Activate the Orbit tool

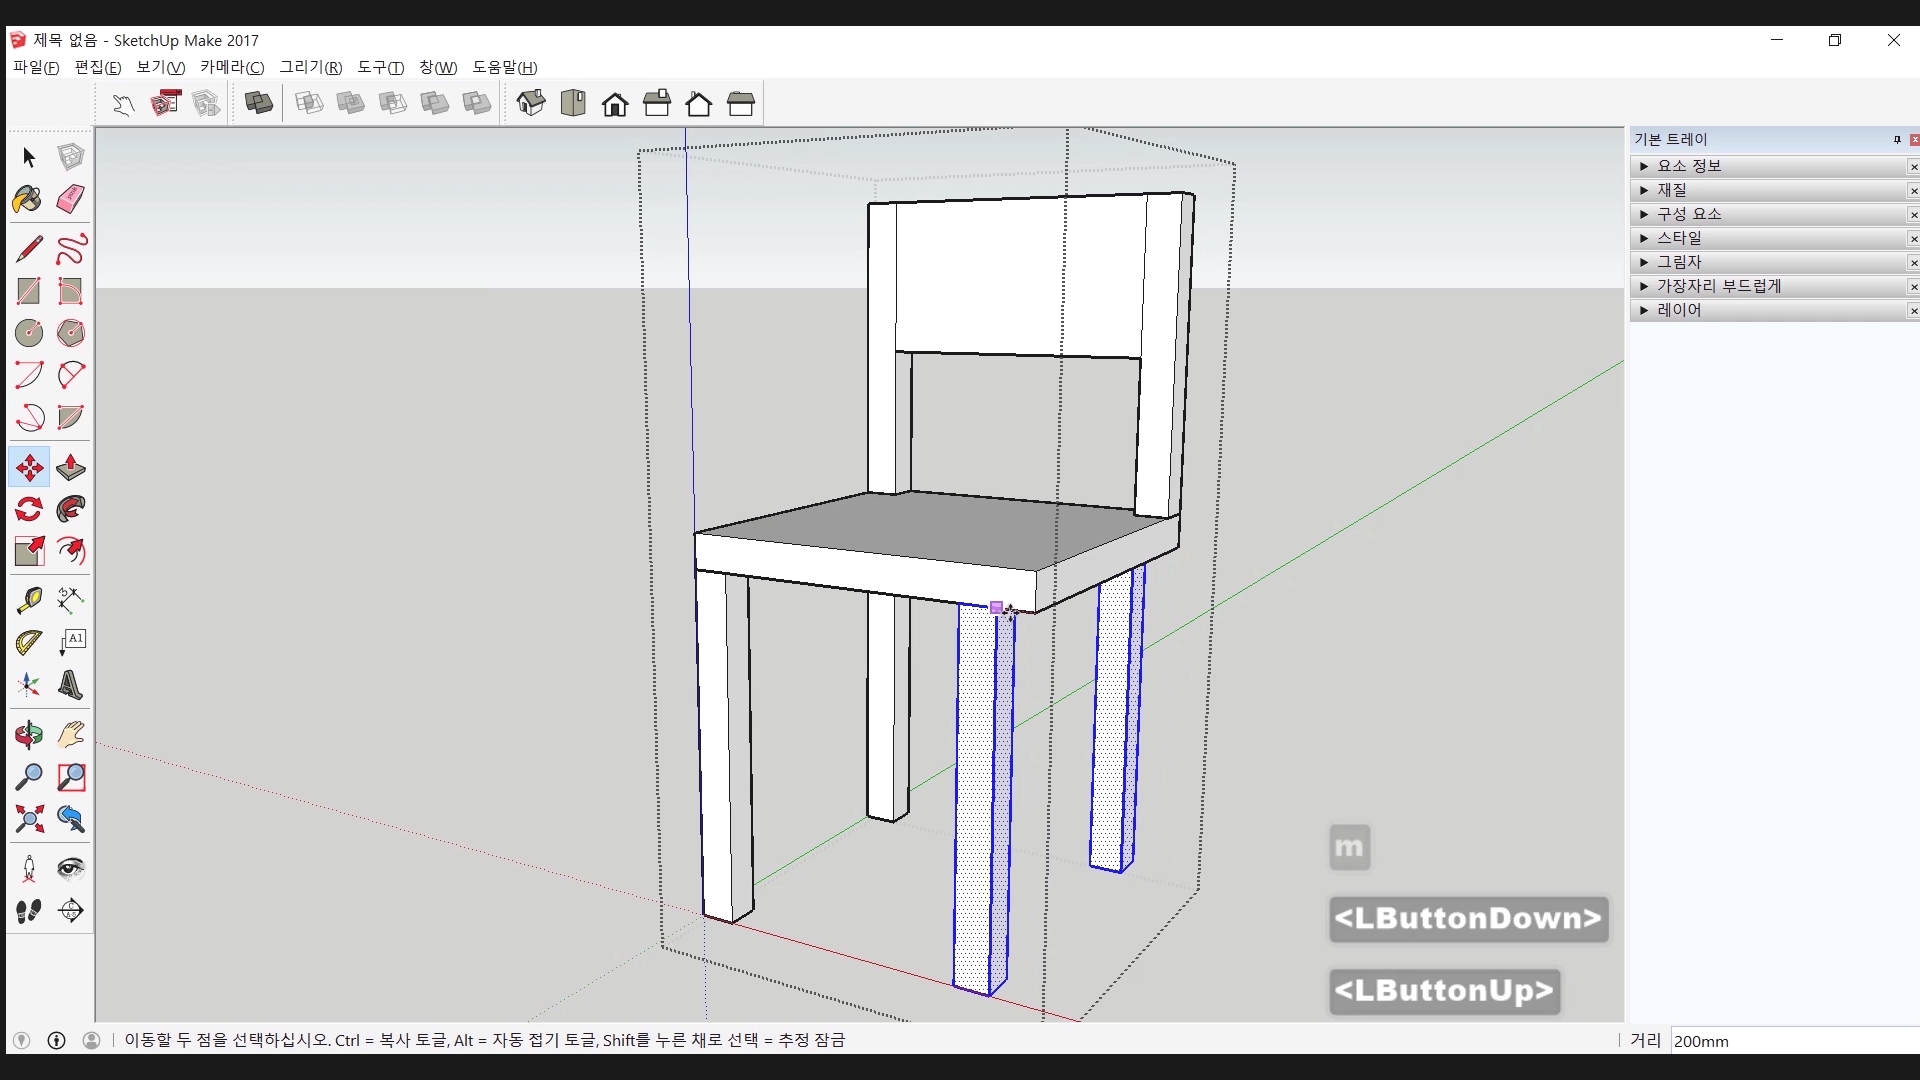click(x=28, y=736)
